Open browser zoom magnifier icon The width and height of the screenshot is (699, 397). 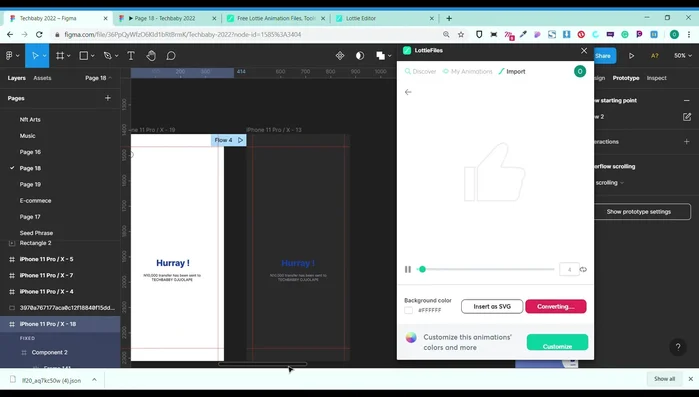pos(446,34)
